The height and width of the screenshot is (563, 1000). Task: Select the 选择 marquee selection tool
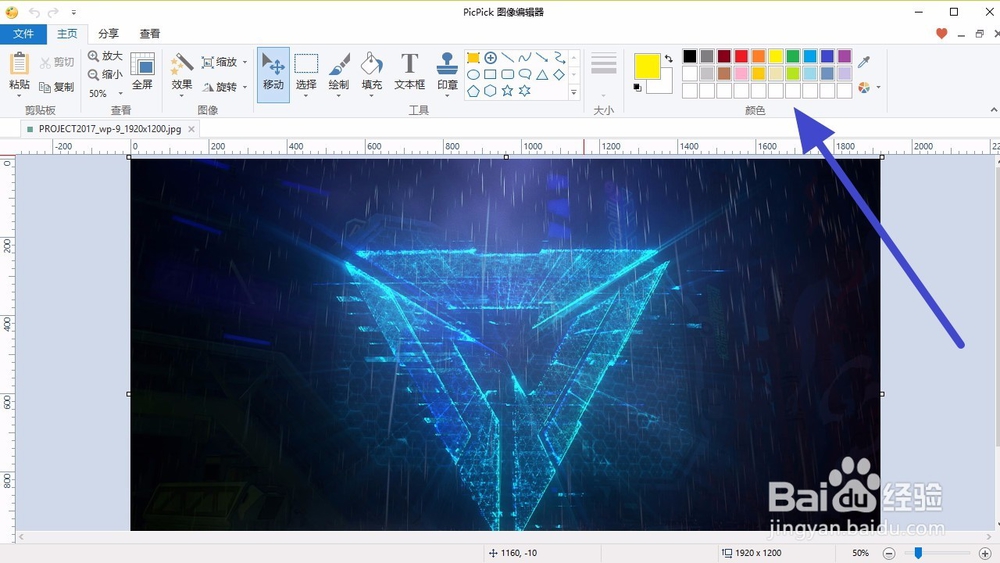coord(306,74)
